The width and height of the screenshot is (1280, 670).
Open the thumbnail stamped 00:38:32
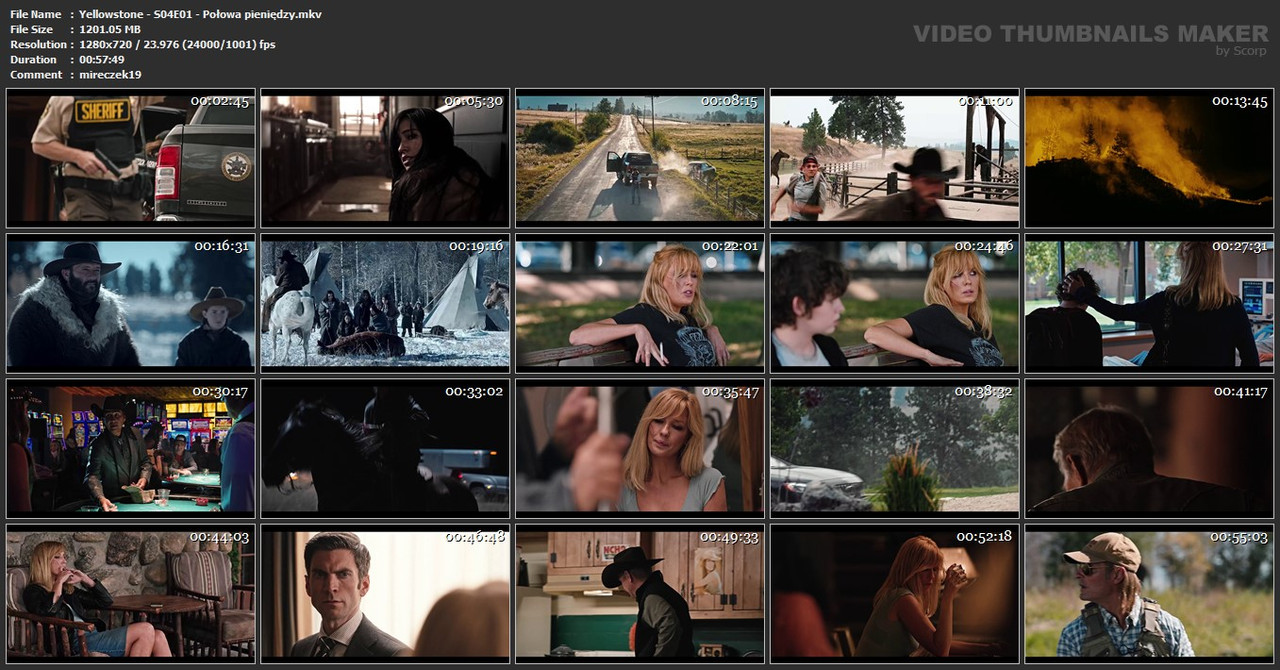coord(894,448)
